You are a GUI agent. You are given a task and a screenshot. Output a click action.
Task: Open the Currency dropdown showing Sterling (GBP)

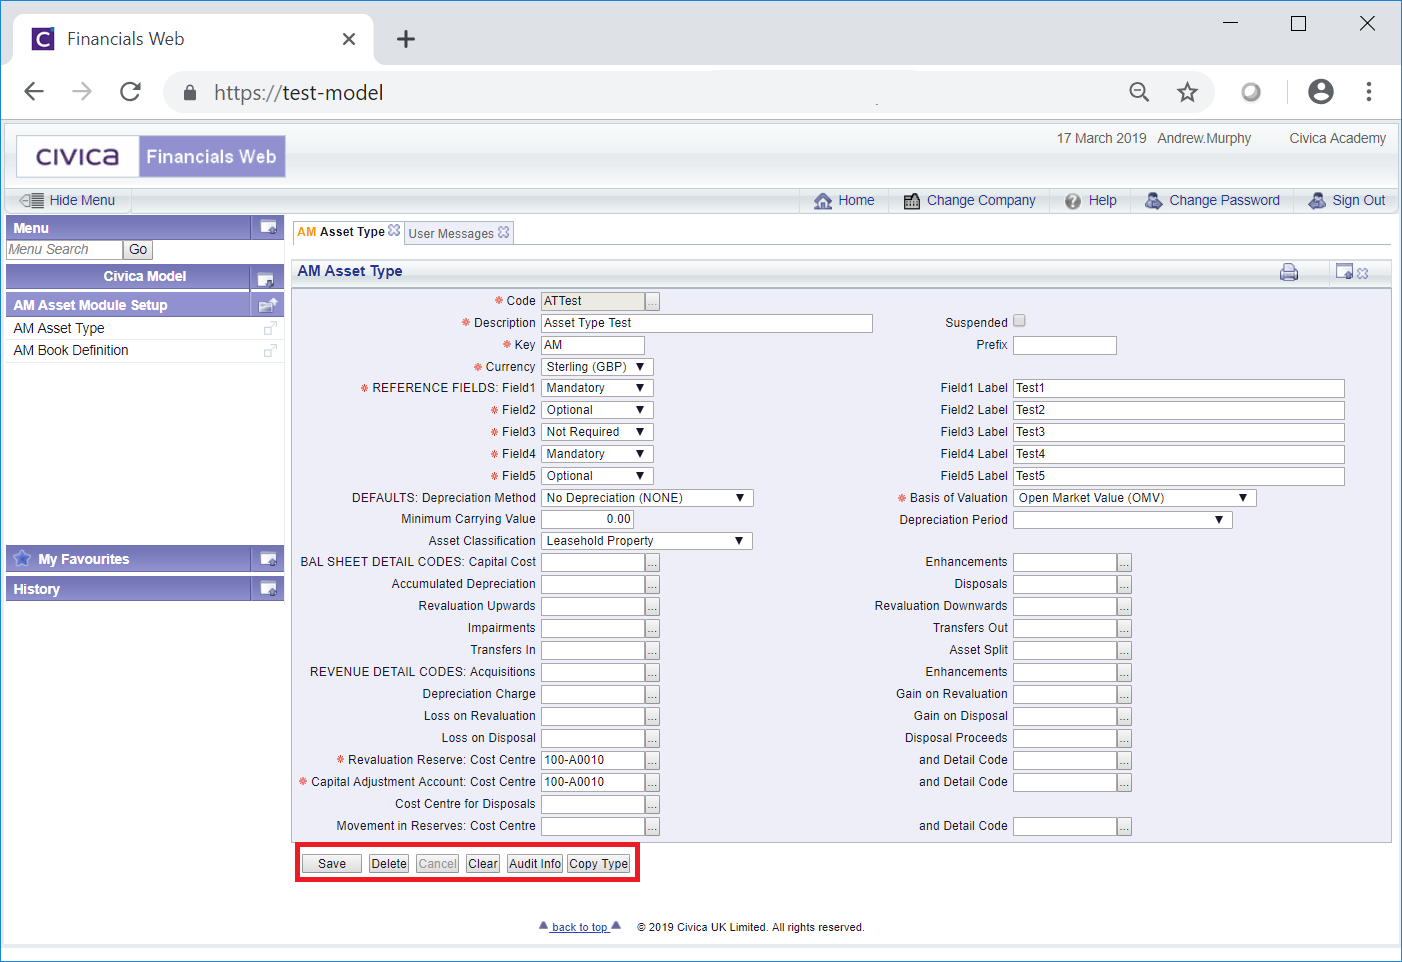[x=597, y=367]
